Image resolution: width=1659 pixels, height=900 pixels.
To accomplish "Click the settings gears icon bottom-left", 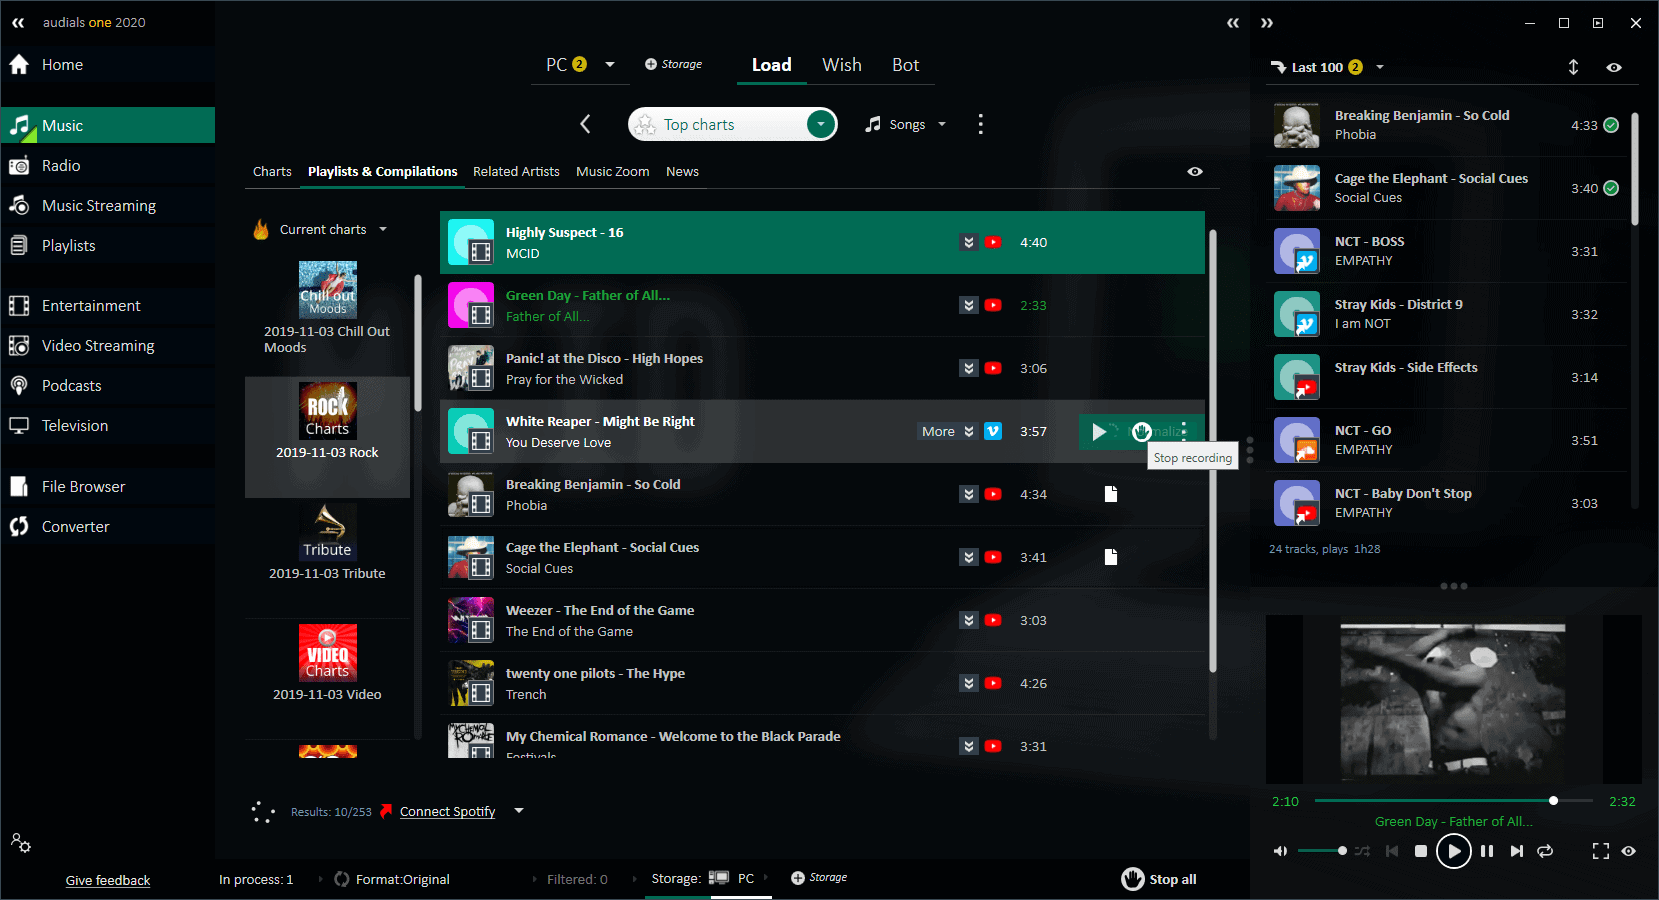I will [x=21, y=843].
